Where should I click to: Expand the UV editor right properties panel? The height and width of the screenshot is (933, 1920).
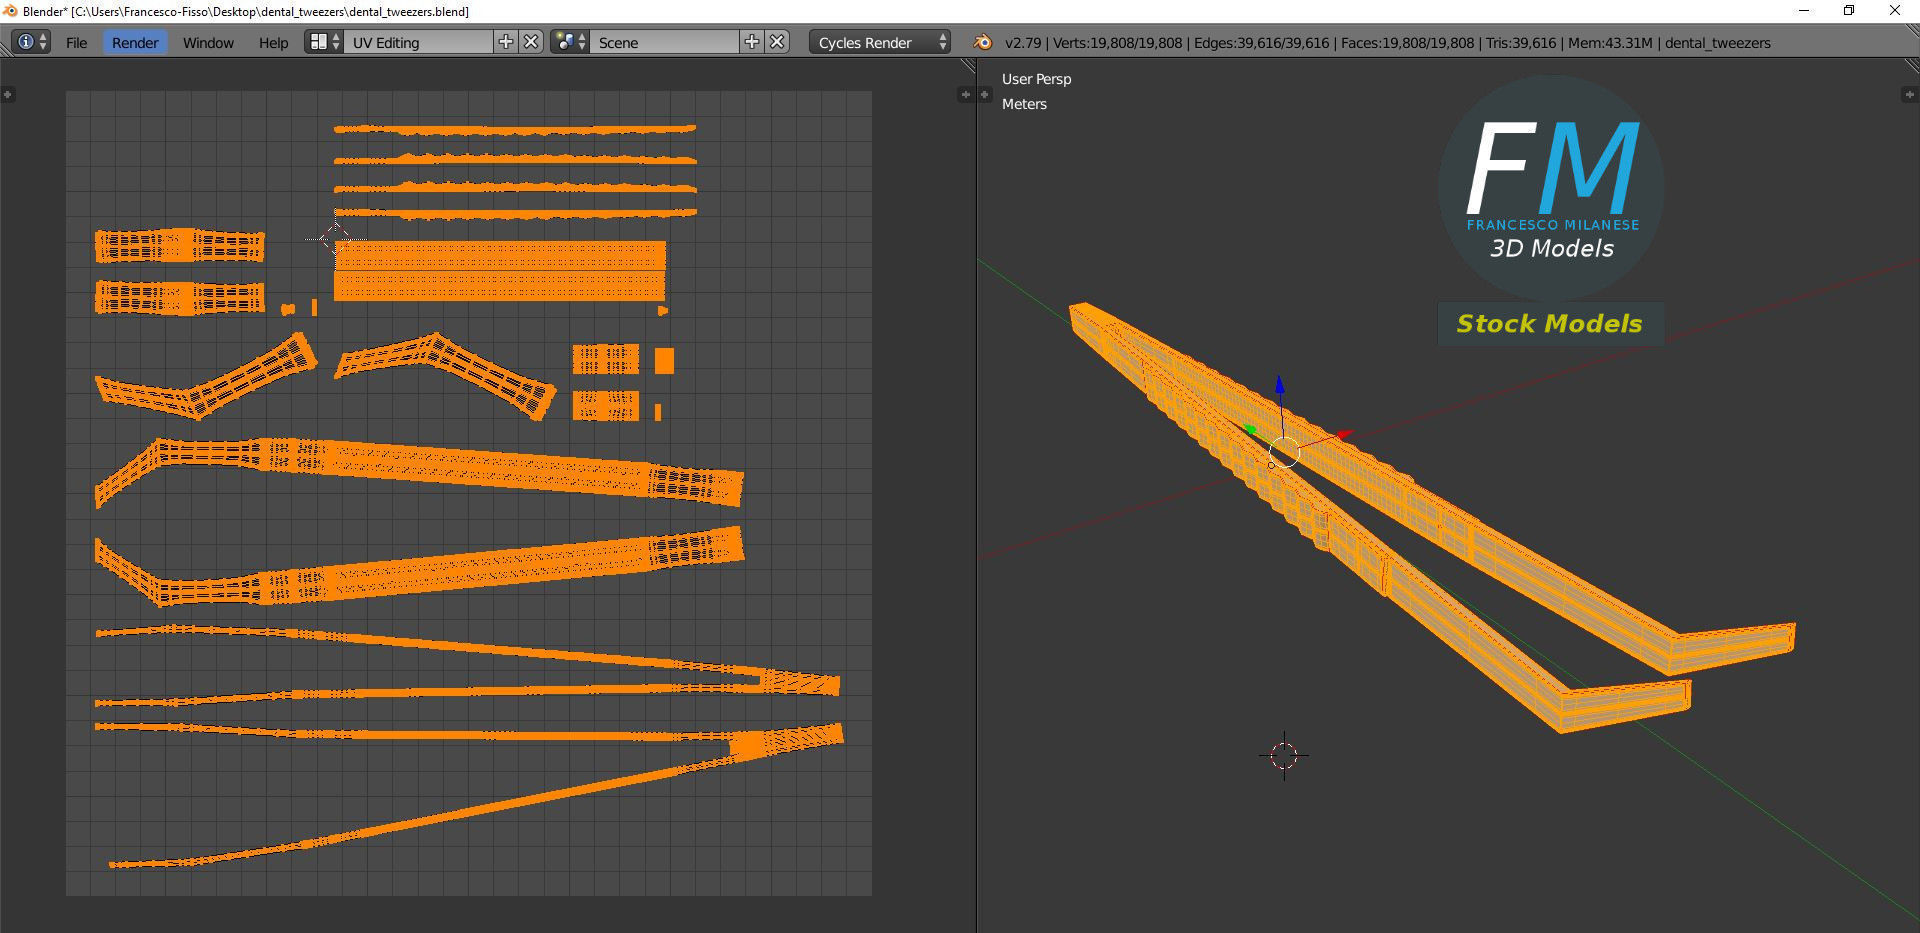pos(965,94)
